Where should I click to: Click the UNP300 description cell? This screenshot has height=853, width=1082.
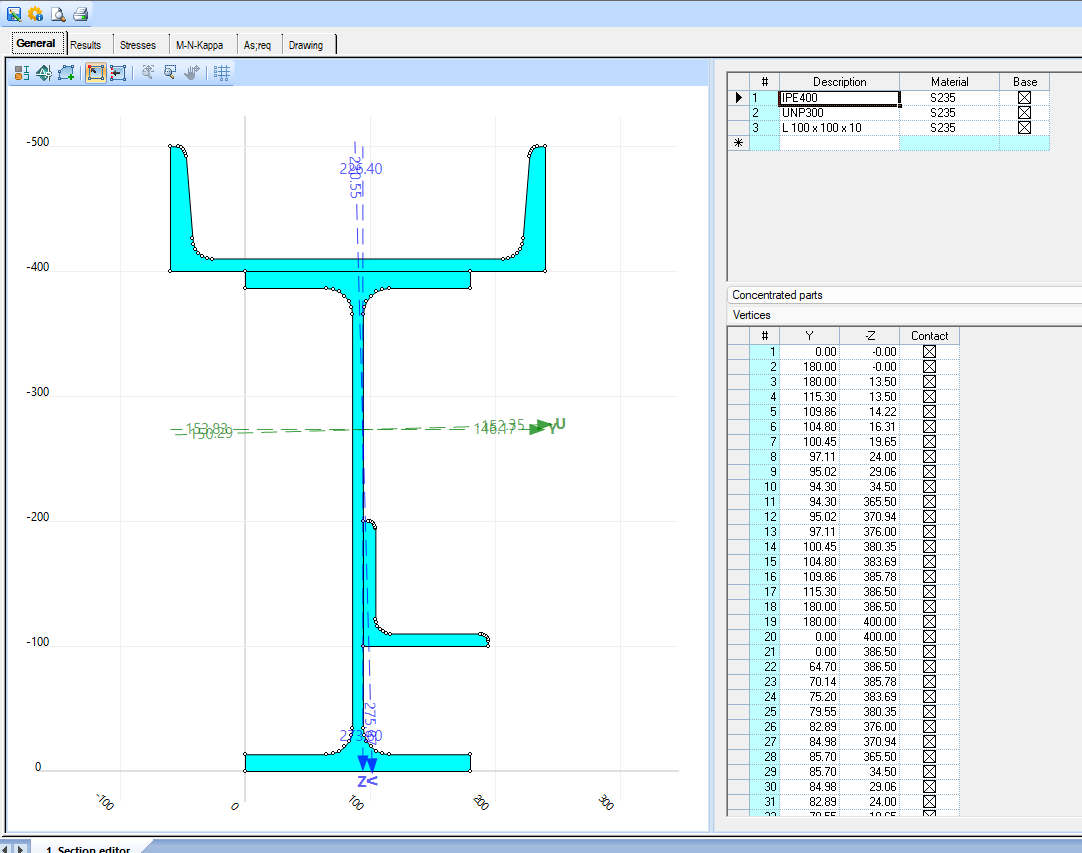[x=839, y=112]
